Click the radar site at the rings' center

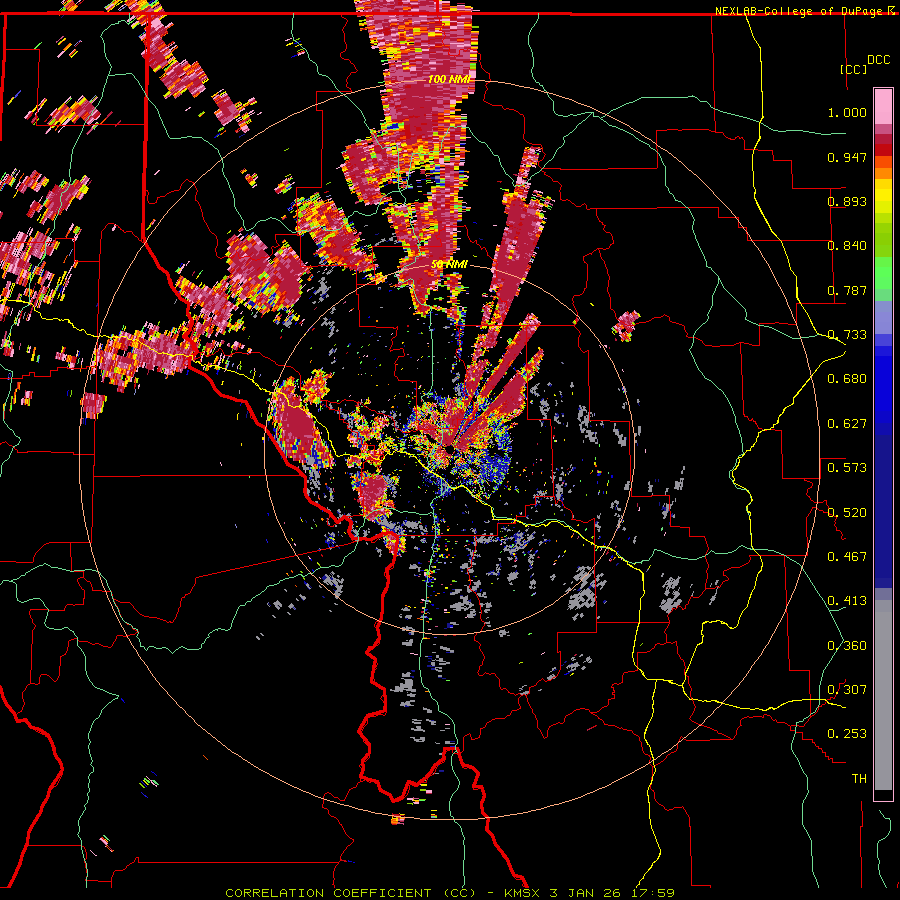click(449, 450)
